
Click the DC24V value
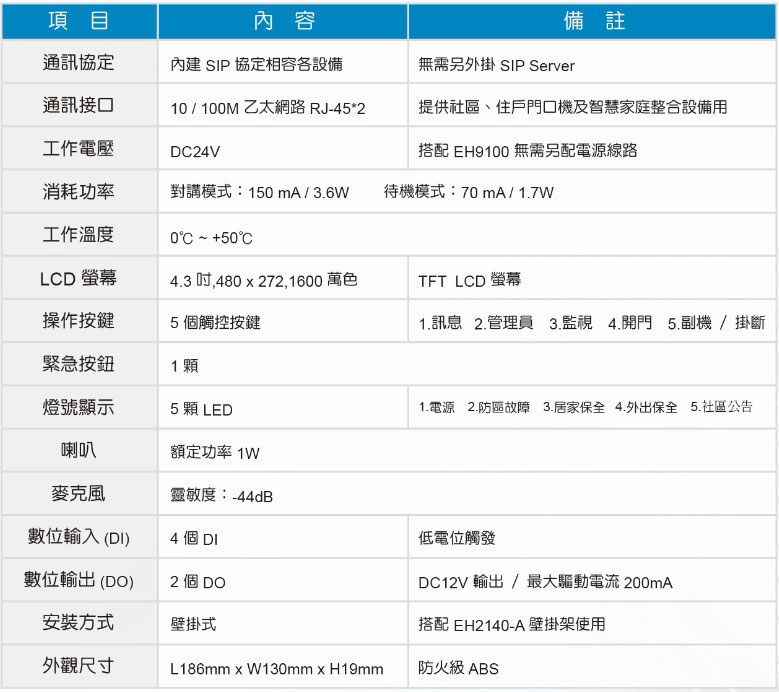coord(195,152)
